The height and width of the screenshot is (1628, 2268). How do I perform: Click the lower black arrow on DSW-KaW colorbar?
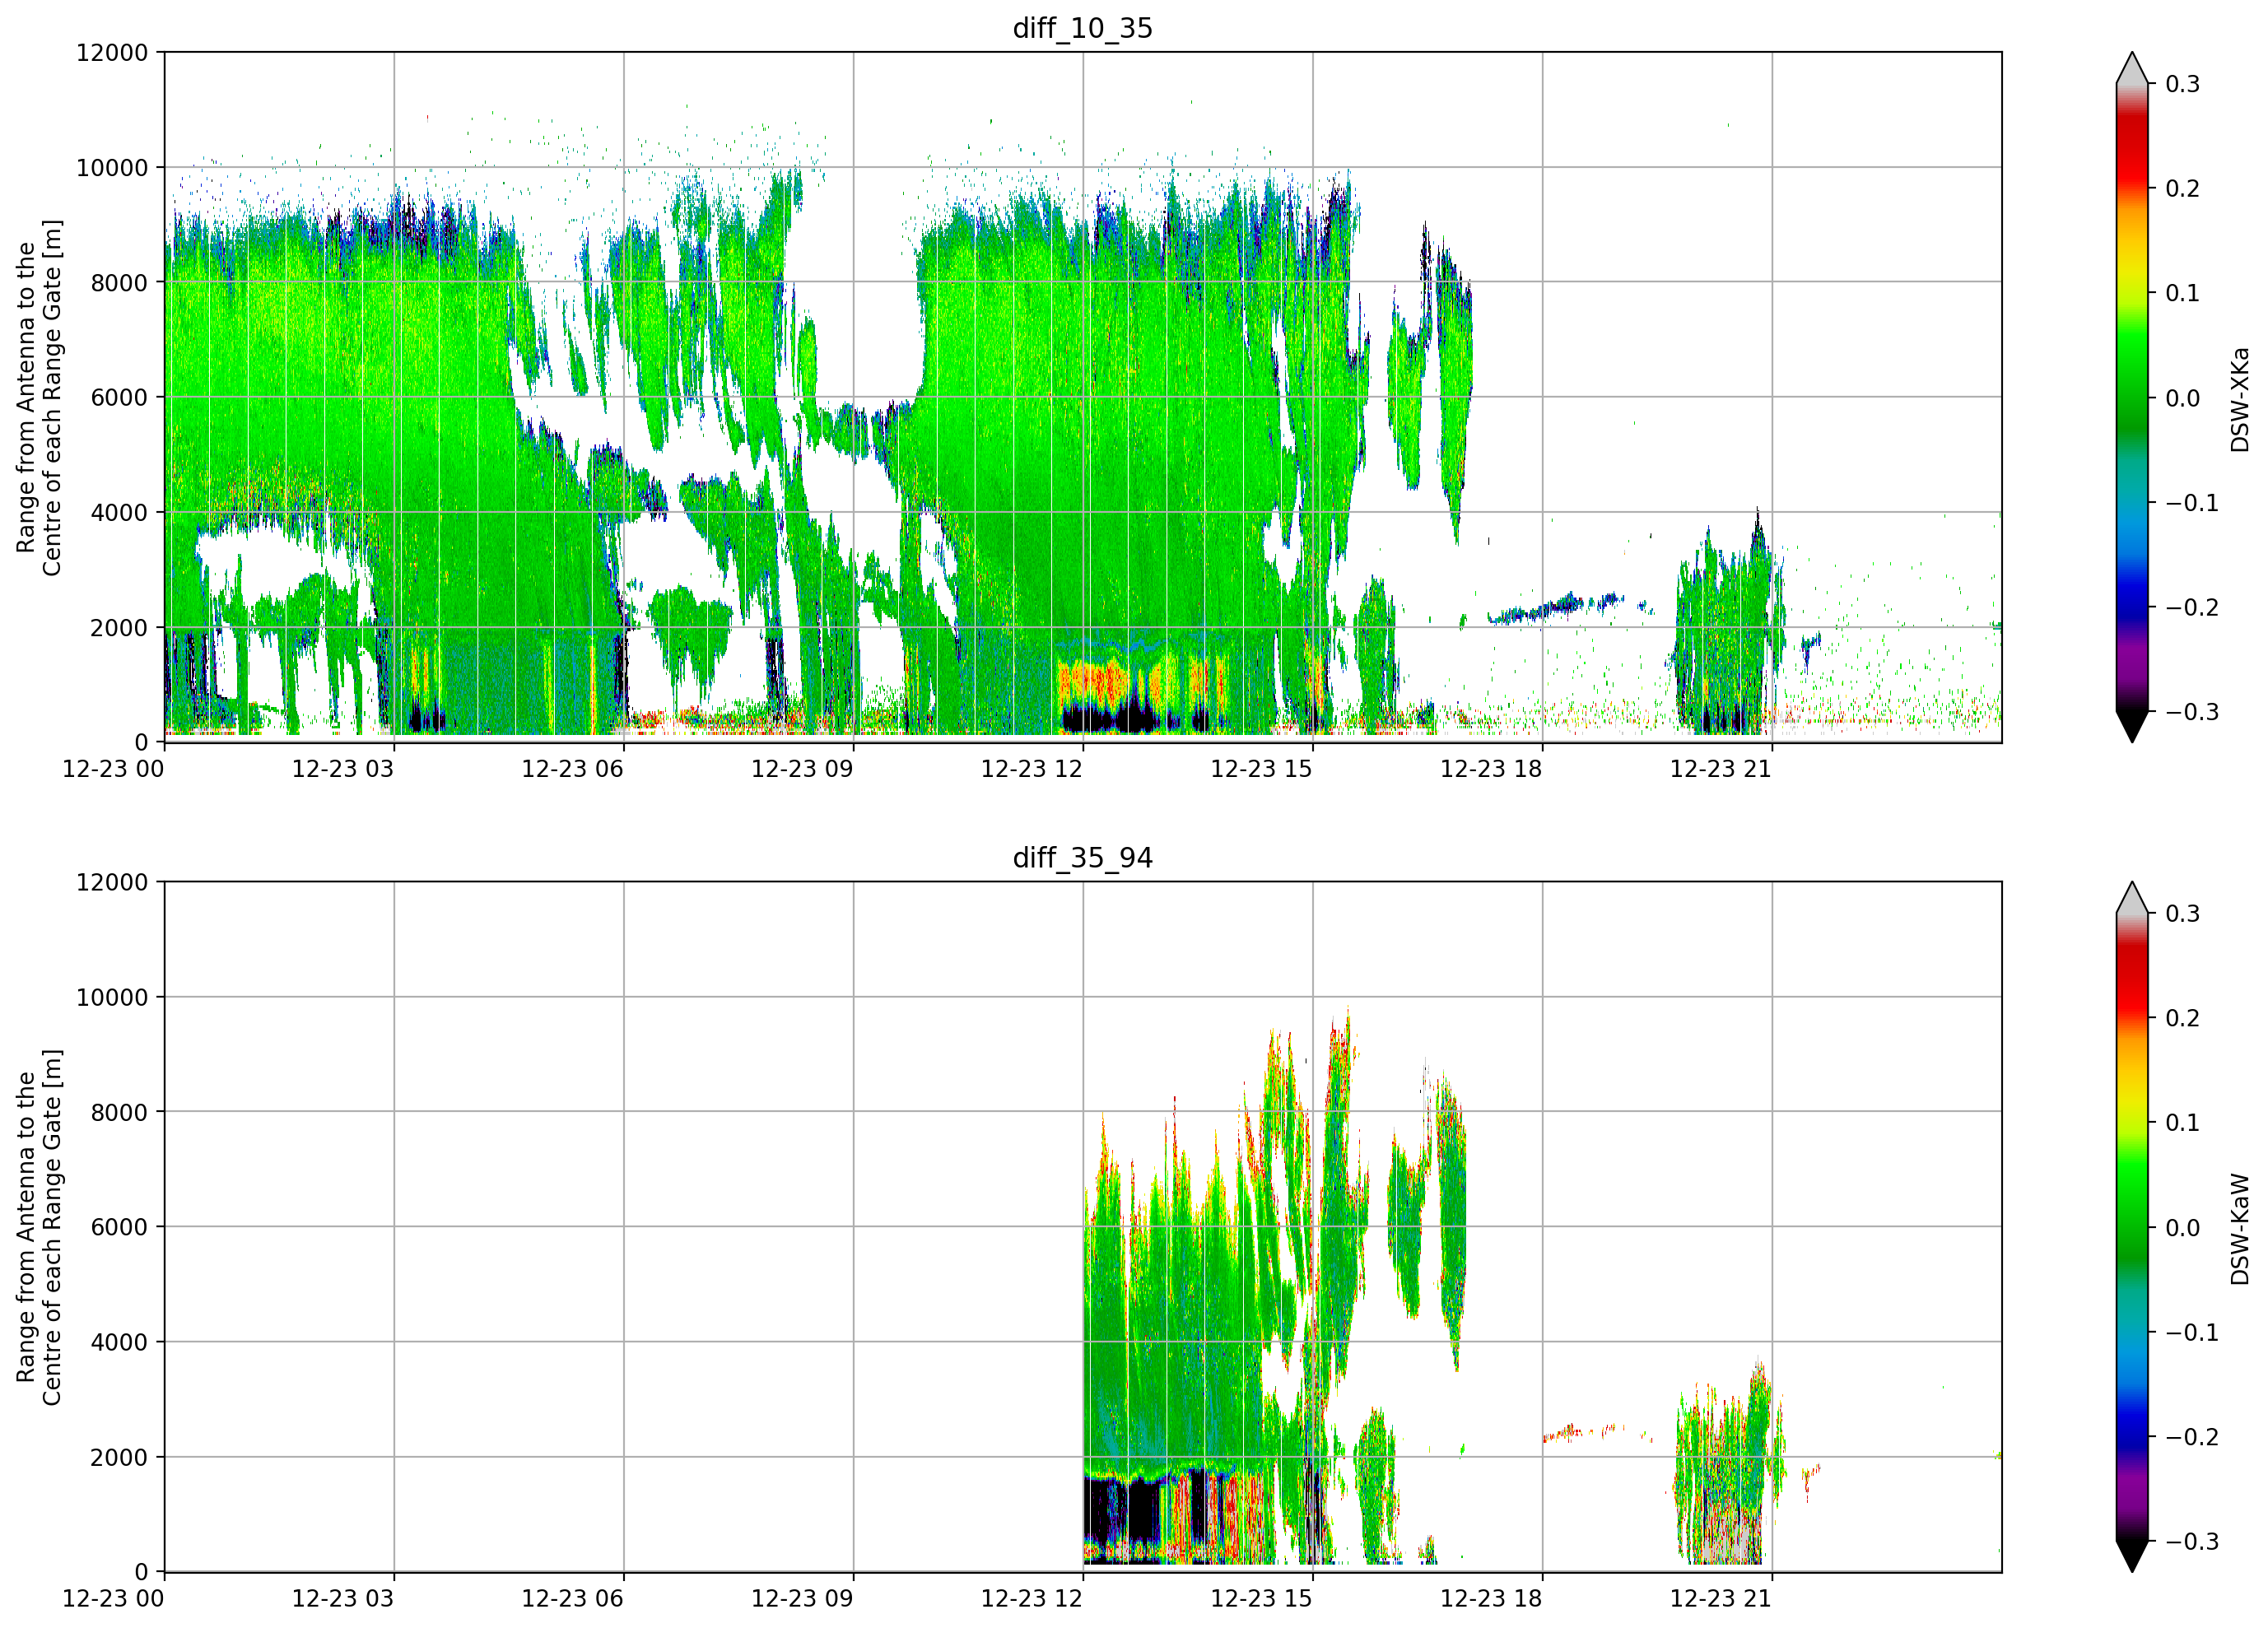click(x=2132, y=1555)
